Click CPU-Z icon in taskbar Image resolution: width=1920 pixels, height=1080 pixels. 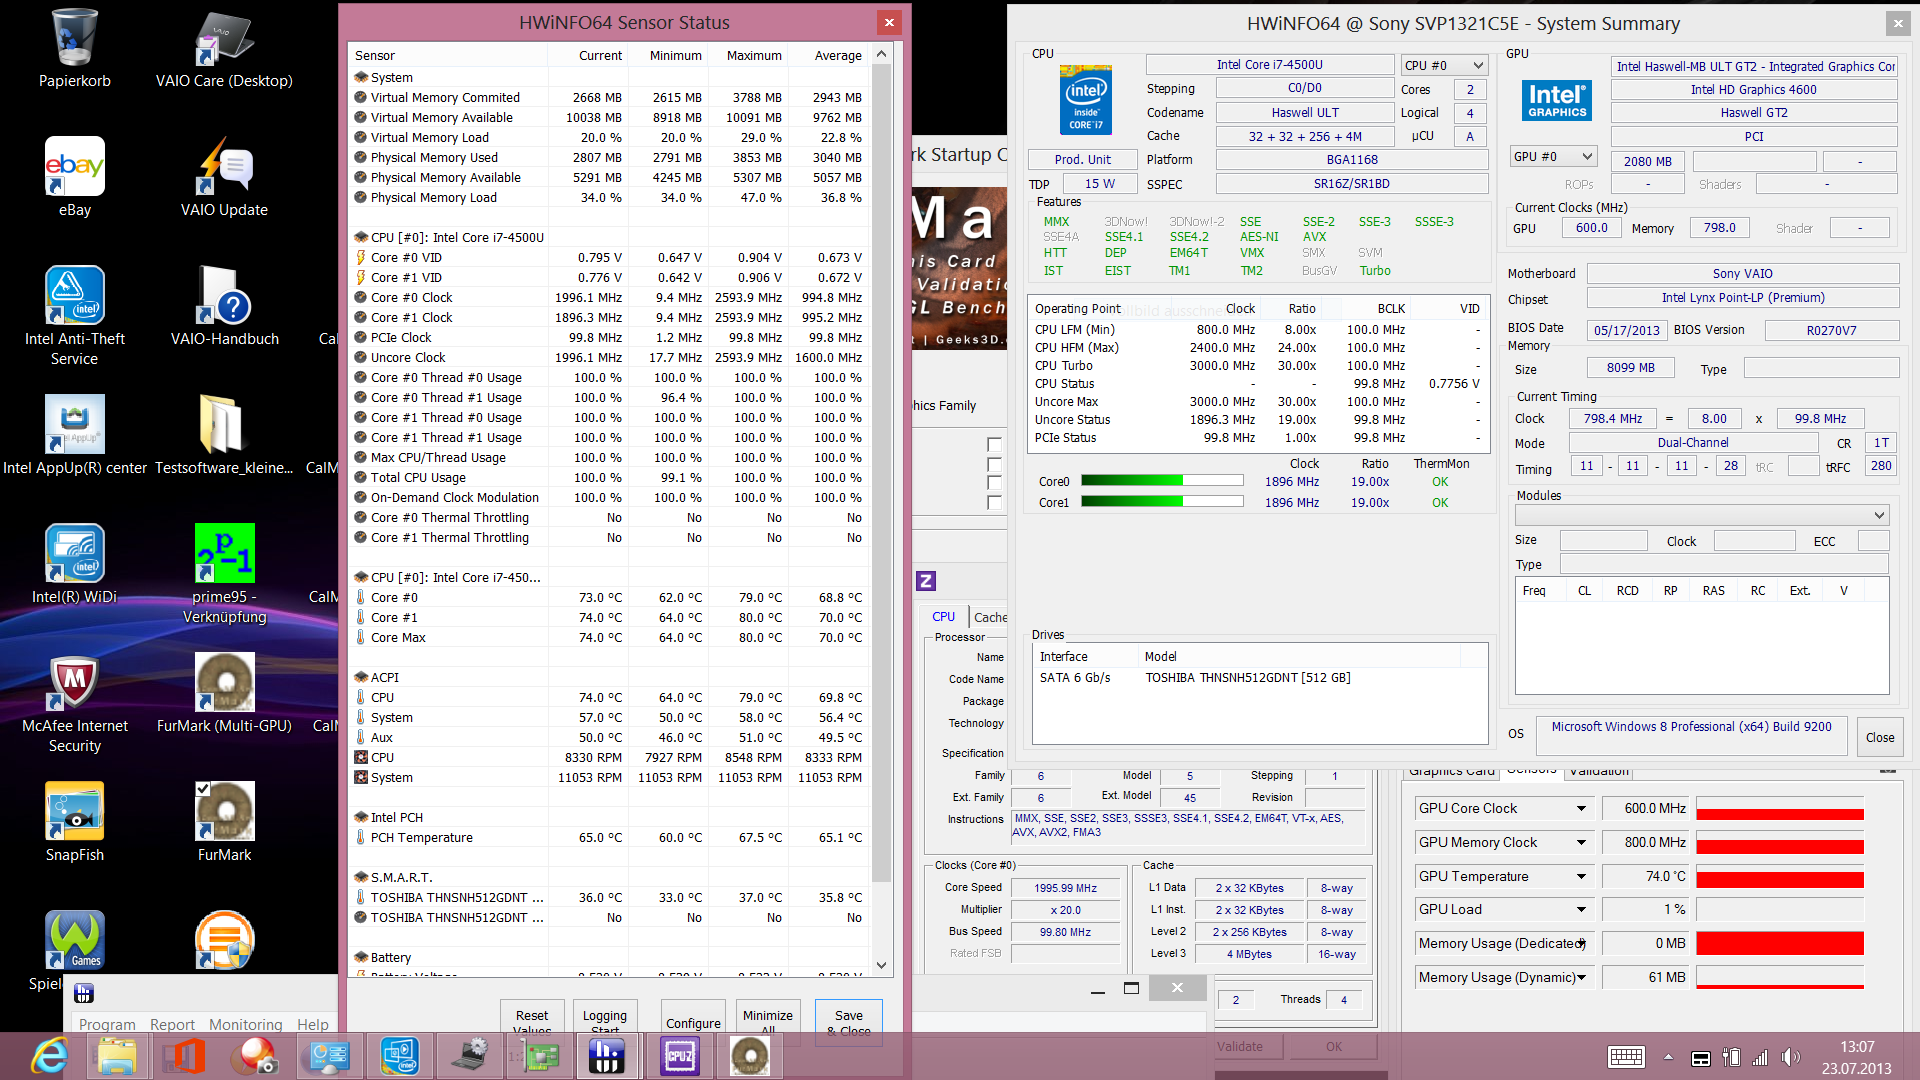click(x=680, y=1055)
